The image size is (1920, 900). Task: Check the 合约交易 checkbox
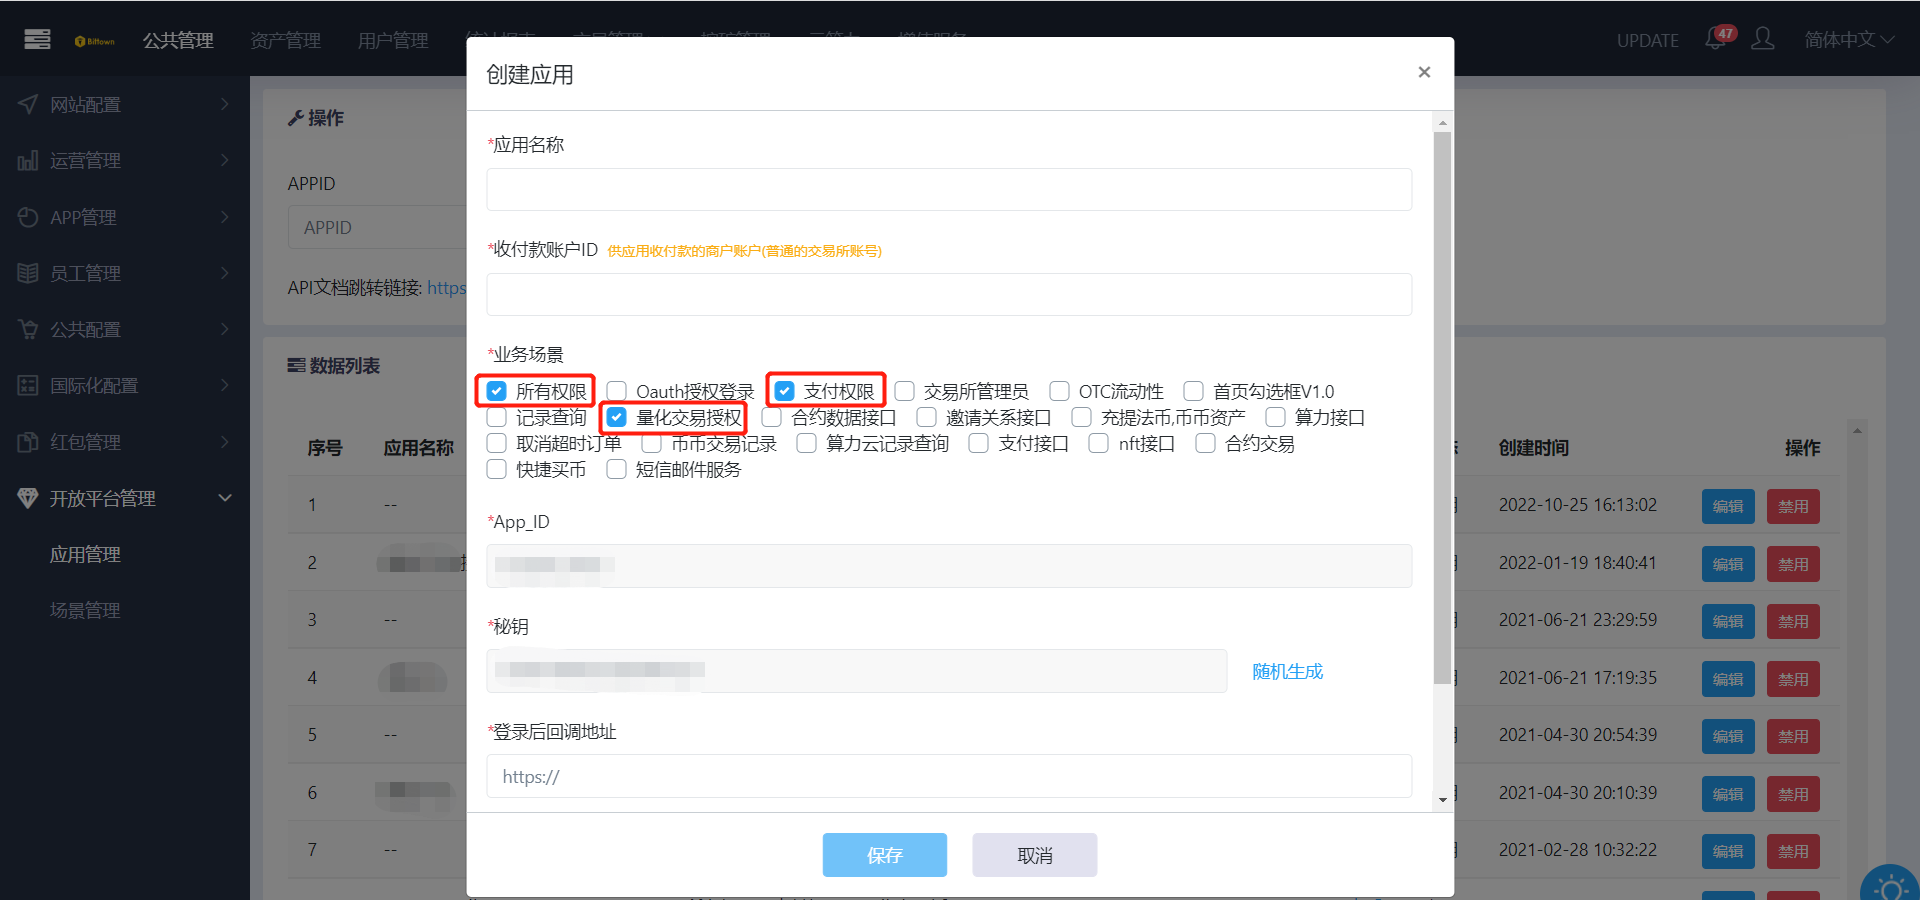pos(1206,443)
